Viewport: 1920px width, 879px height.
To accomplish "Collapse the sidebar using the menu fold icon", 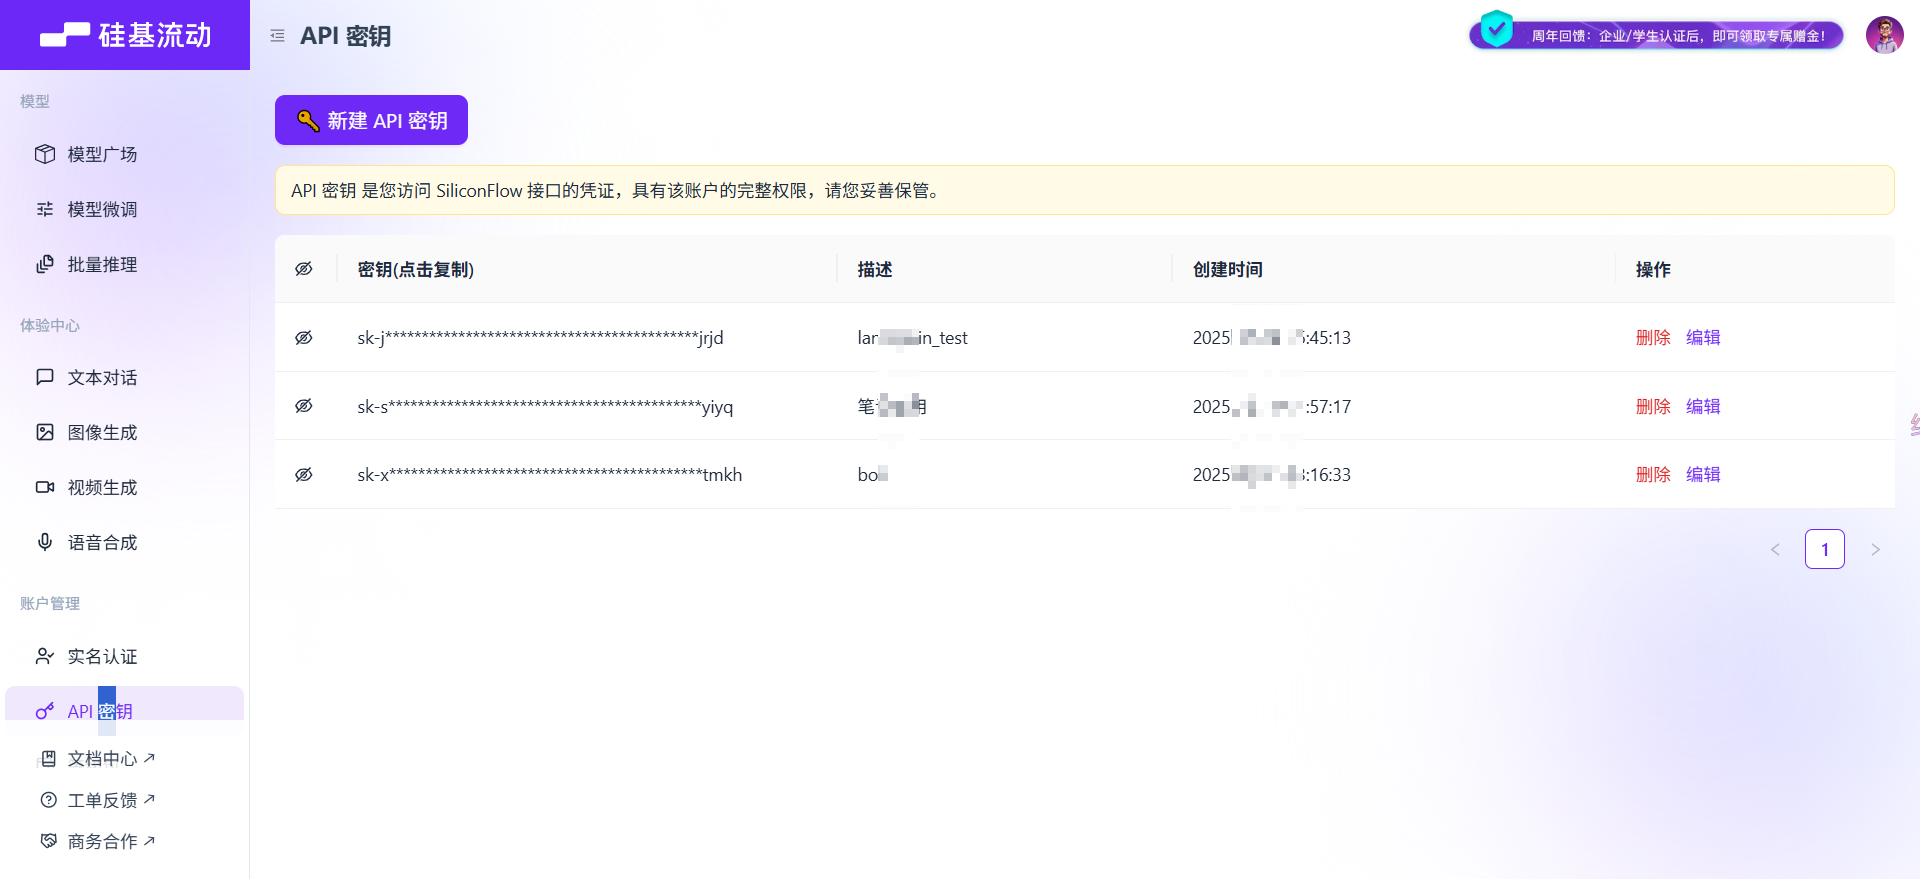I will 277,36.
